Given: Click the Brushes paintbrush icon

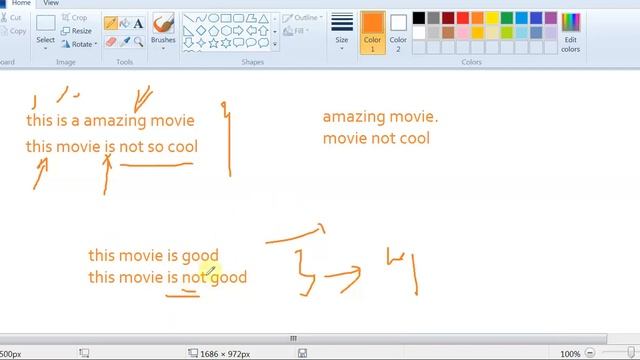Looking at the screenshot, I should coord(163,24).
